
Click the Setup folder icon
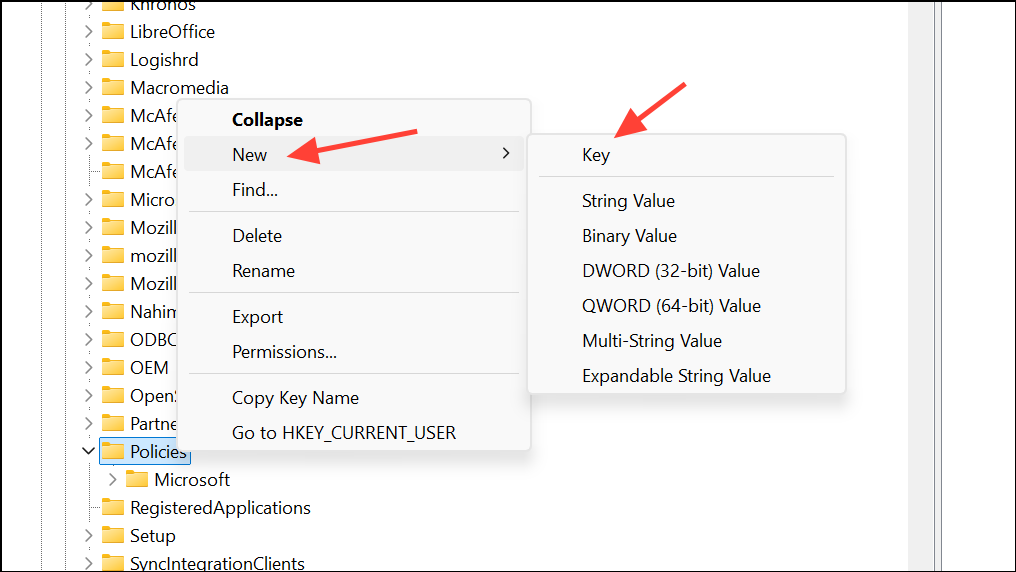tap(113, 536)
